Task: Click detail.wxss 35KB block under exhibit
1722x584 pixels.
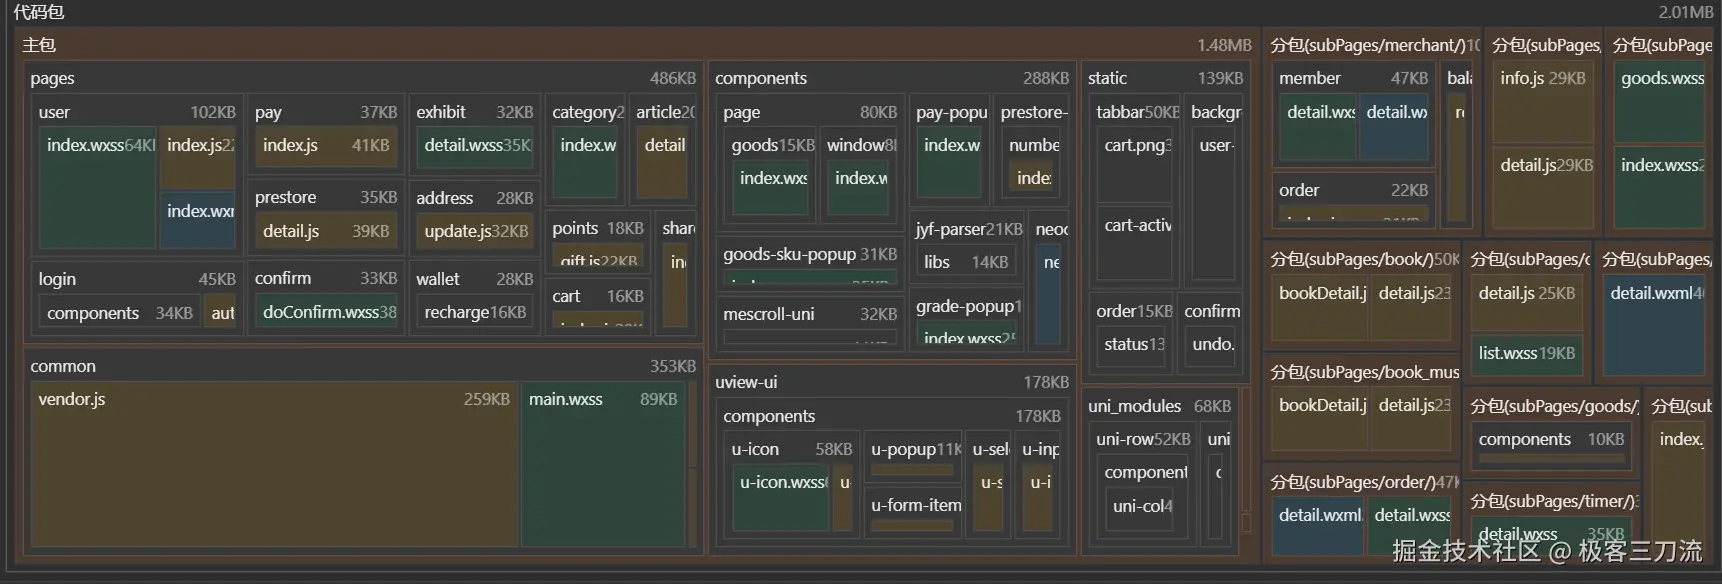Action: click(475, 146)
